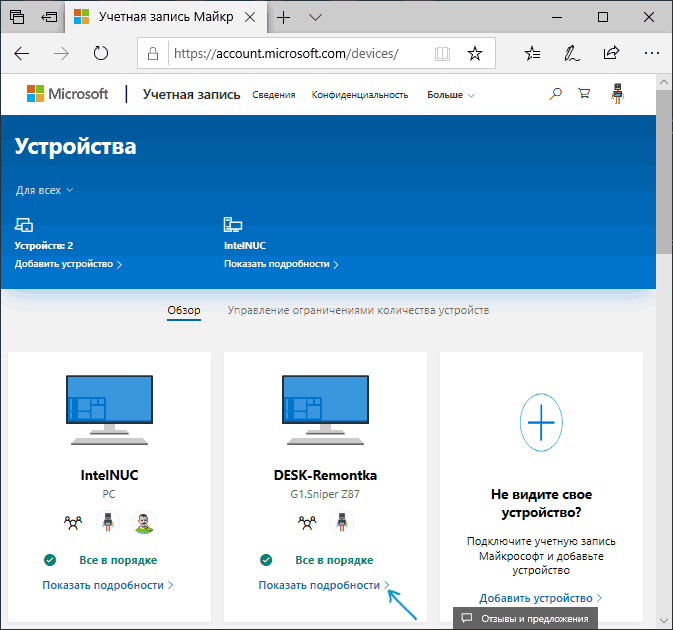Refresh the page
Screen dimensions: 673x630
[x=101, y=53]
